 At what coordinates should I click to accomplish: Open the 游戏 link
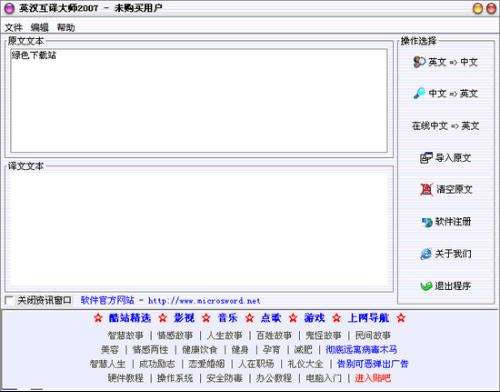[x=314, y=318]
